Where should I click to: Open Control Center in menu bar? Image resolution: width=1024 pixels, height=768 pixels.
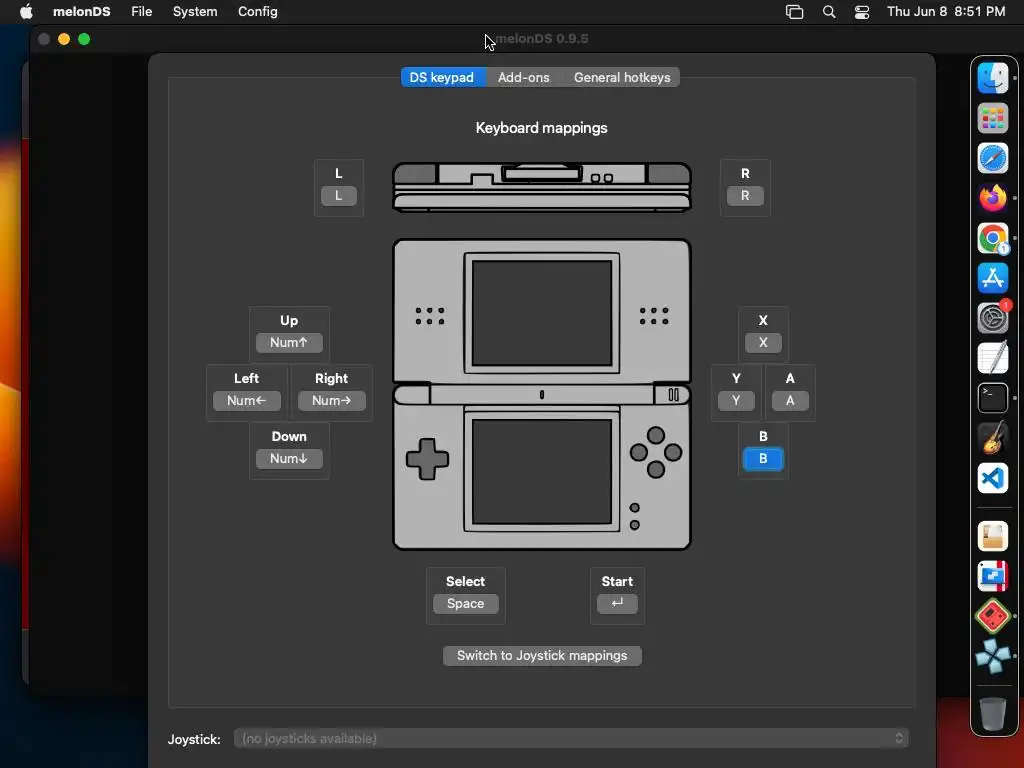click(x=862, y=12)
